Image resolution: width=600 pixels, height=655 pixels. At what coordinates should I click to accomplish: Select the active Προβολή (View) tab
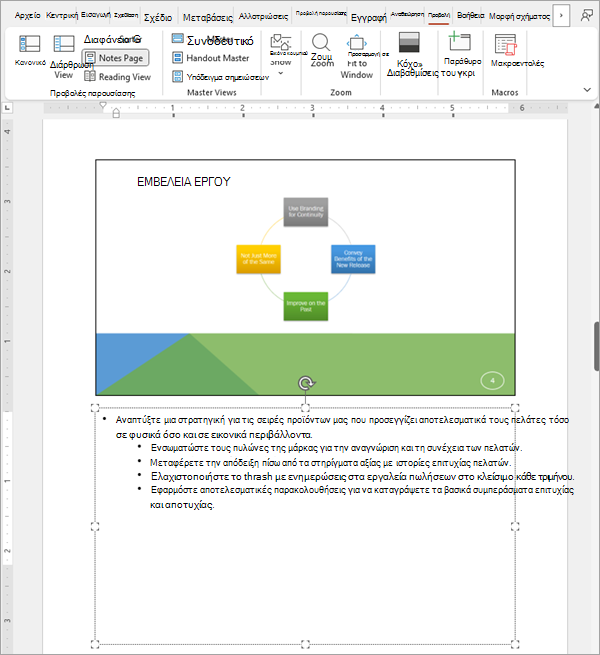(439, 15)
